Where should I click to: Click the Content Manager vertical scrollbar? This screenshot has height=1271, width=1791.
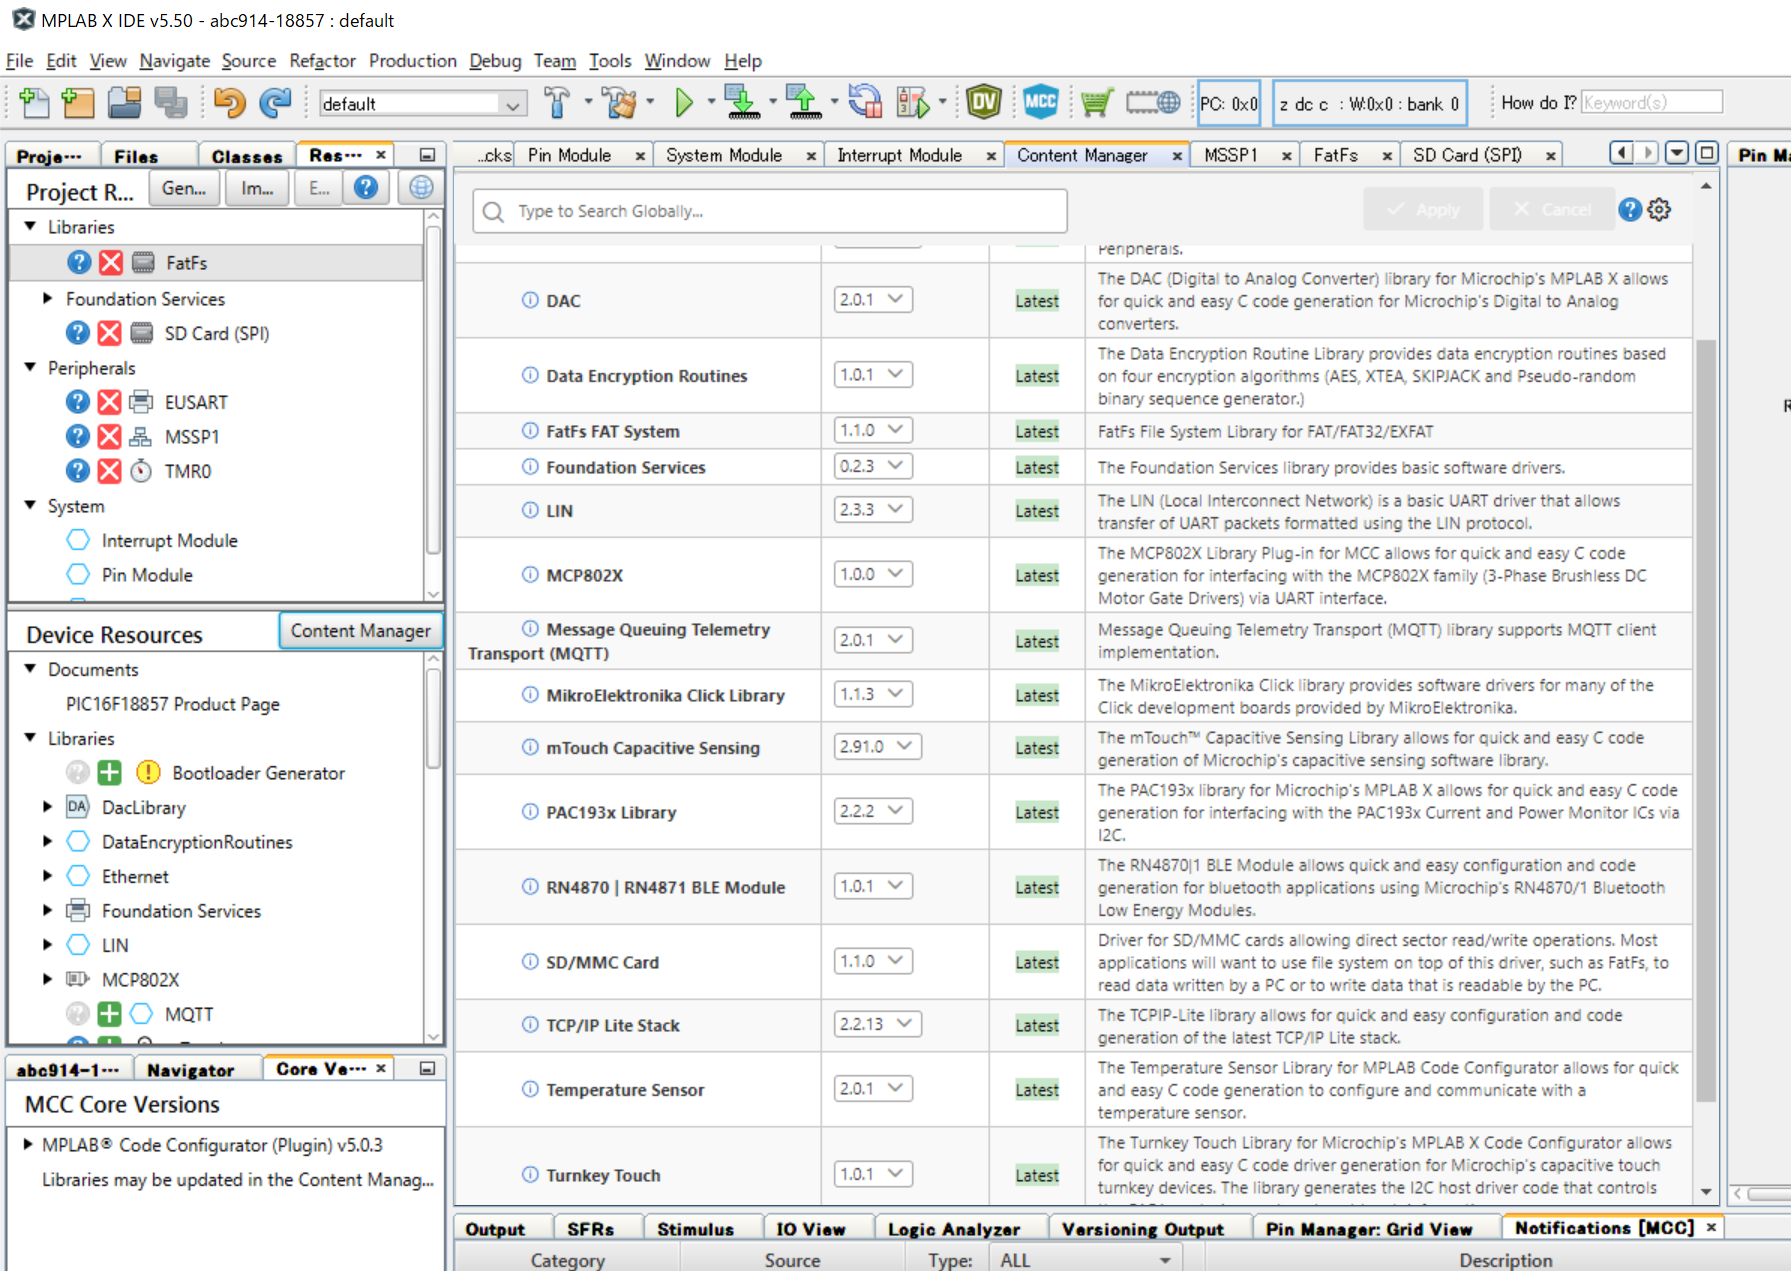tap(1706, 720)
